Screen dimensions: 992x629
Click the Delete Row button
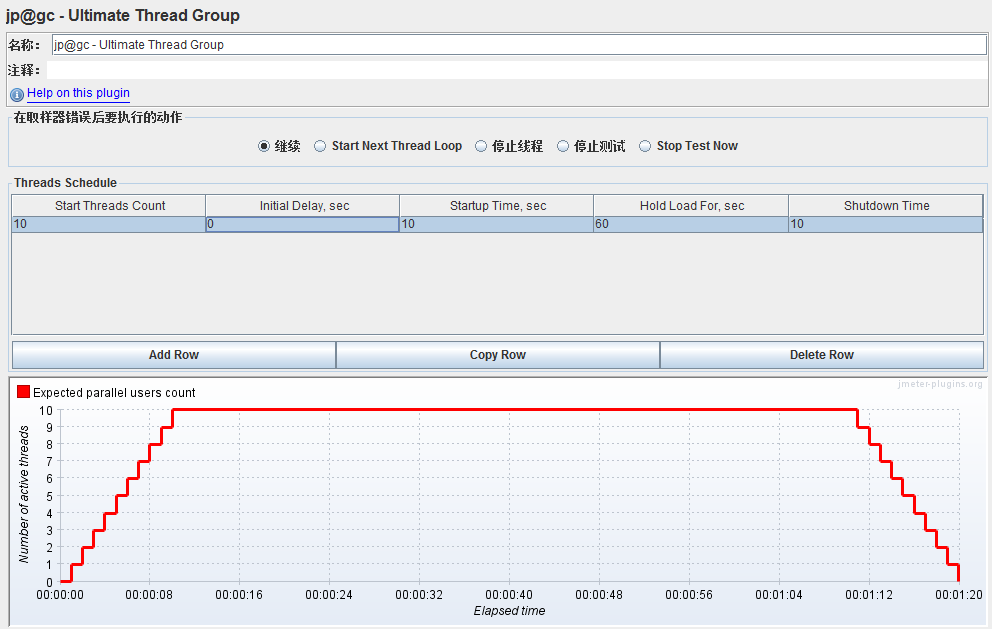pos(822,355)
